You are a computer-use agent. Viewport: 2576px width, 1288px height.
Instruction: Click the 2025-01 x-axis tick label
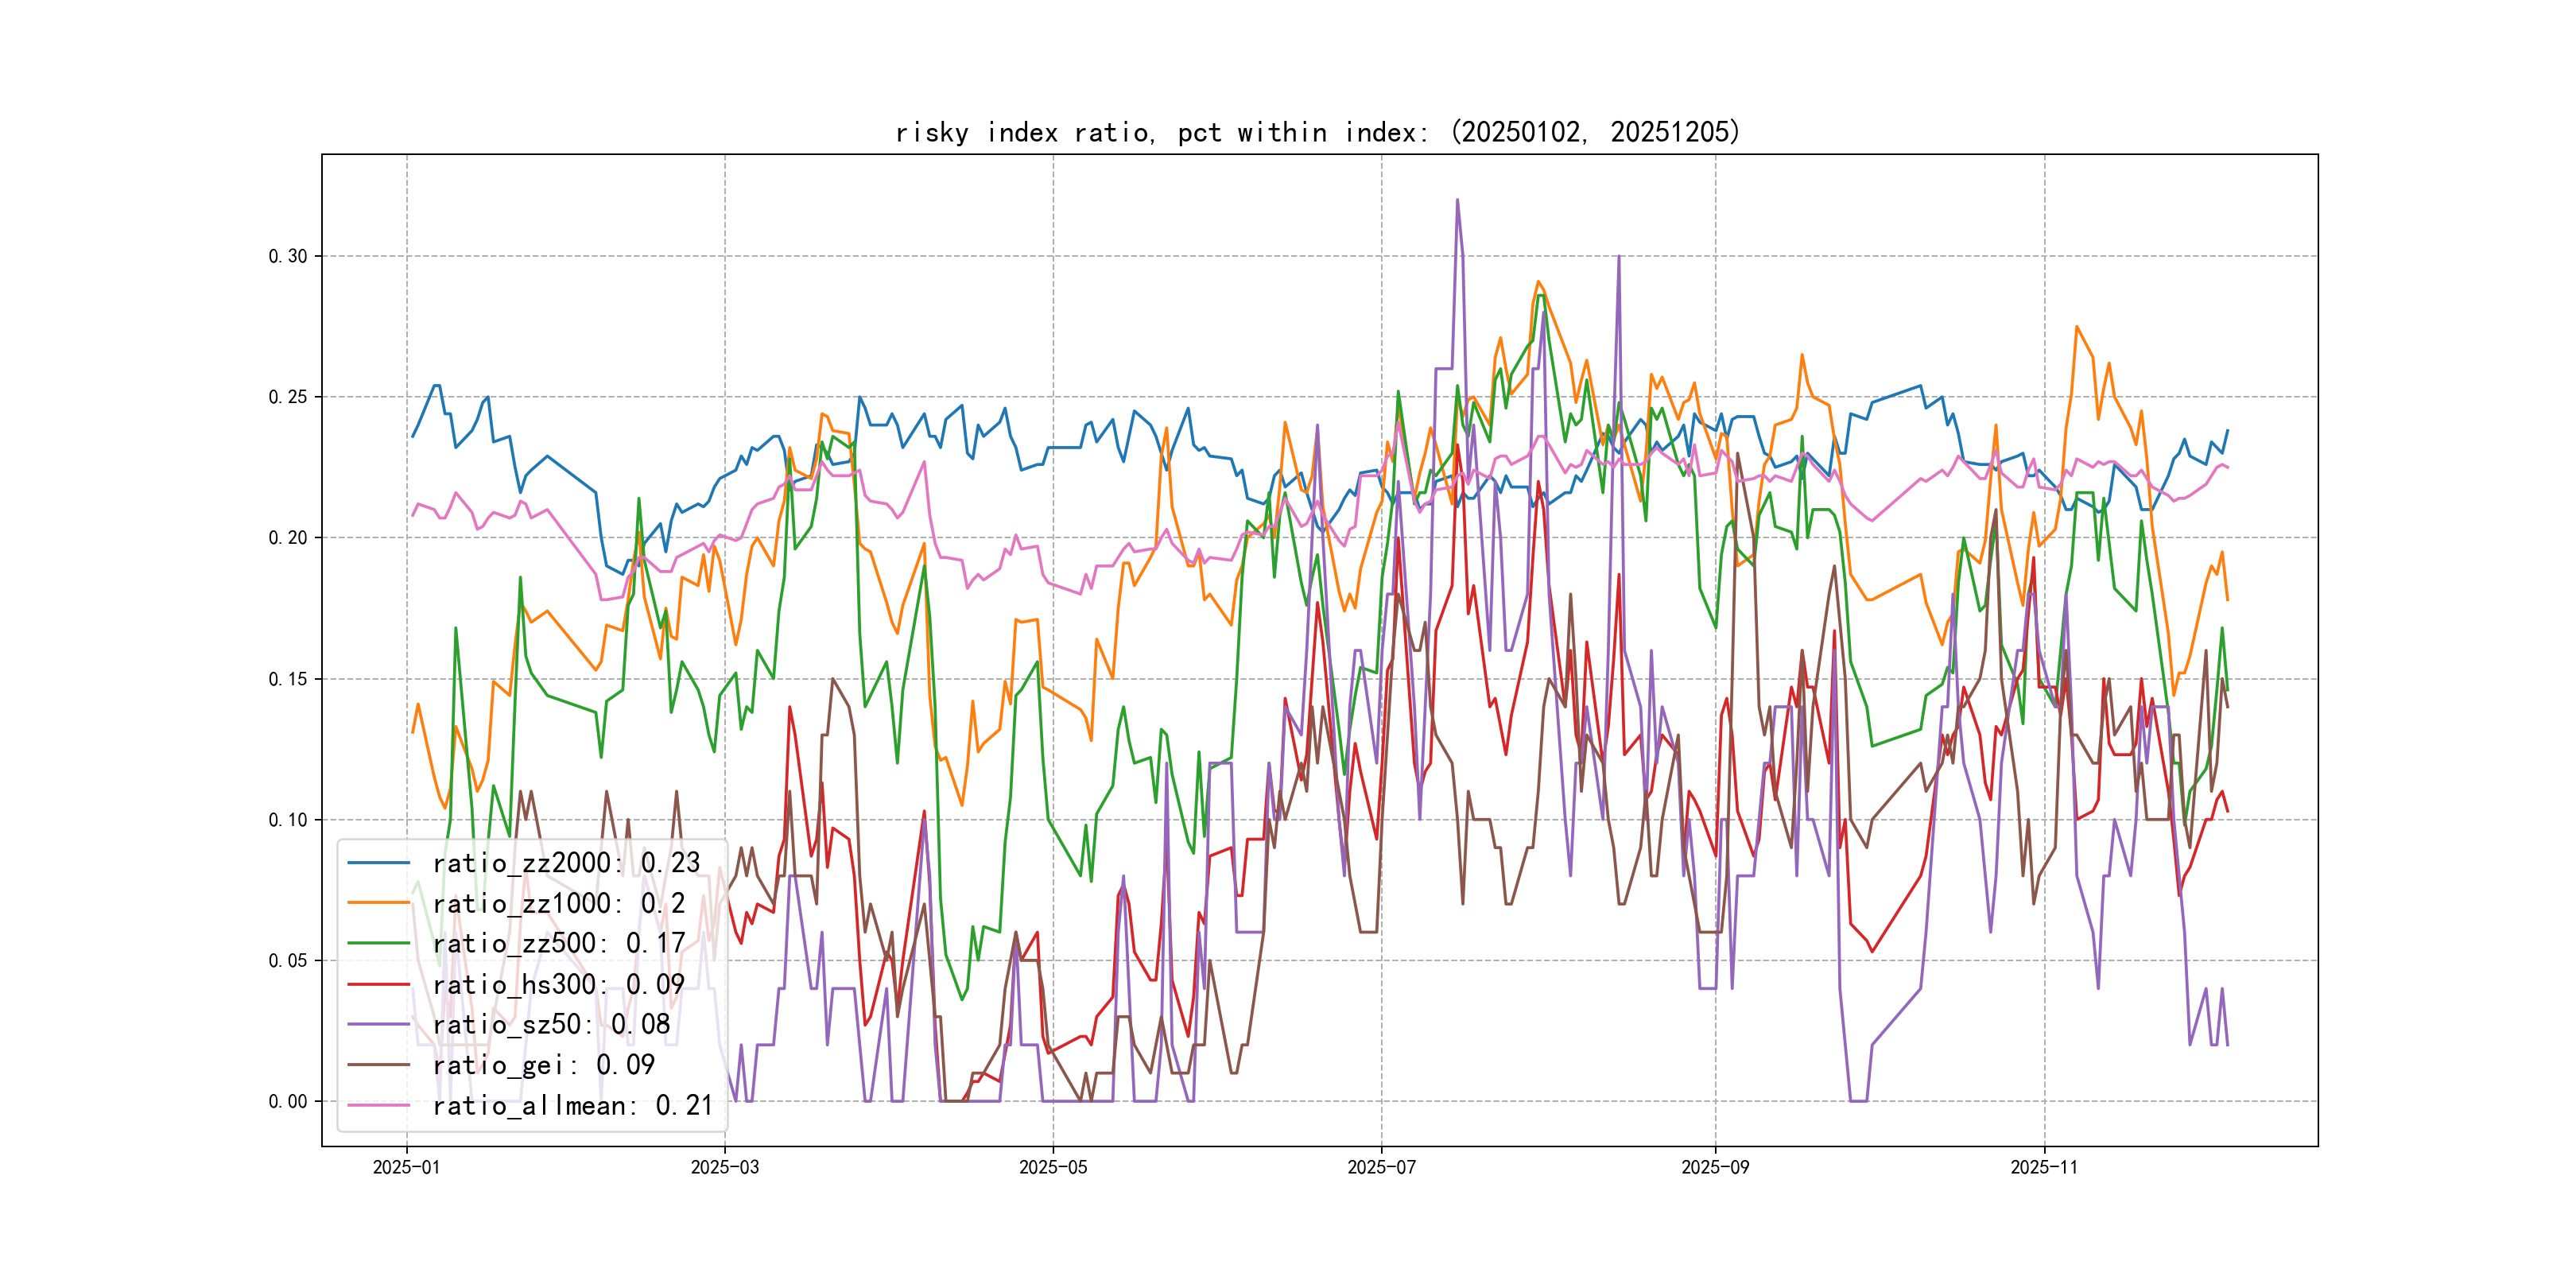(x=406, y=1167)
